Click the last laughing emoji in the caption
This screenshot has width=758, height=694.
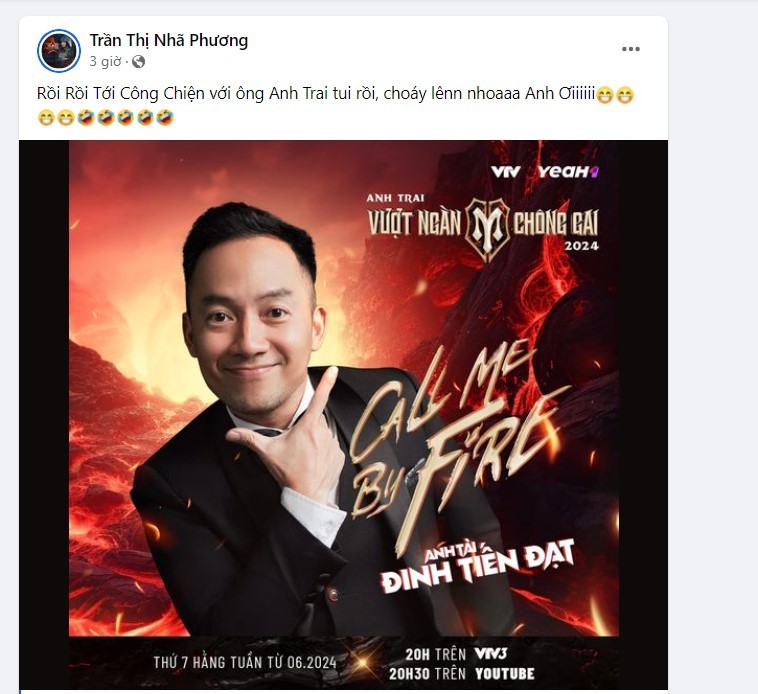pos(165,117)
